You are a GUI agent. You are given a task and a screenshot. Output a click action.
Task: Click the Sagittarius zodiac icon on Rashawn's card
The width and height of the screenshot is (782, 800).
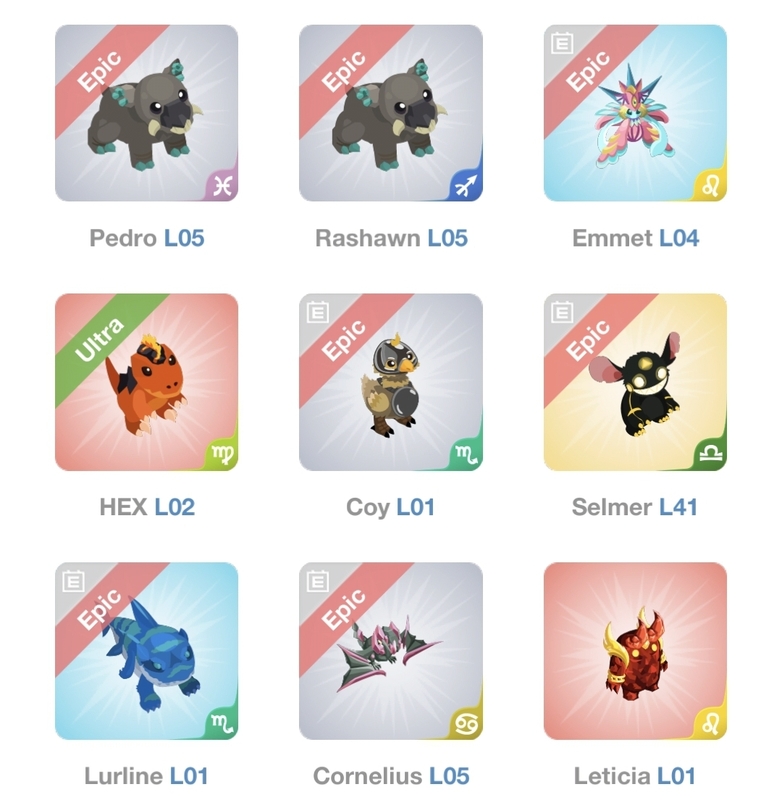tap(466, 186)
